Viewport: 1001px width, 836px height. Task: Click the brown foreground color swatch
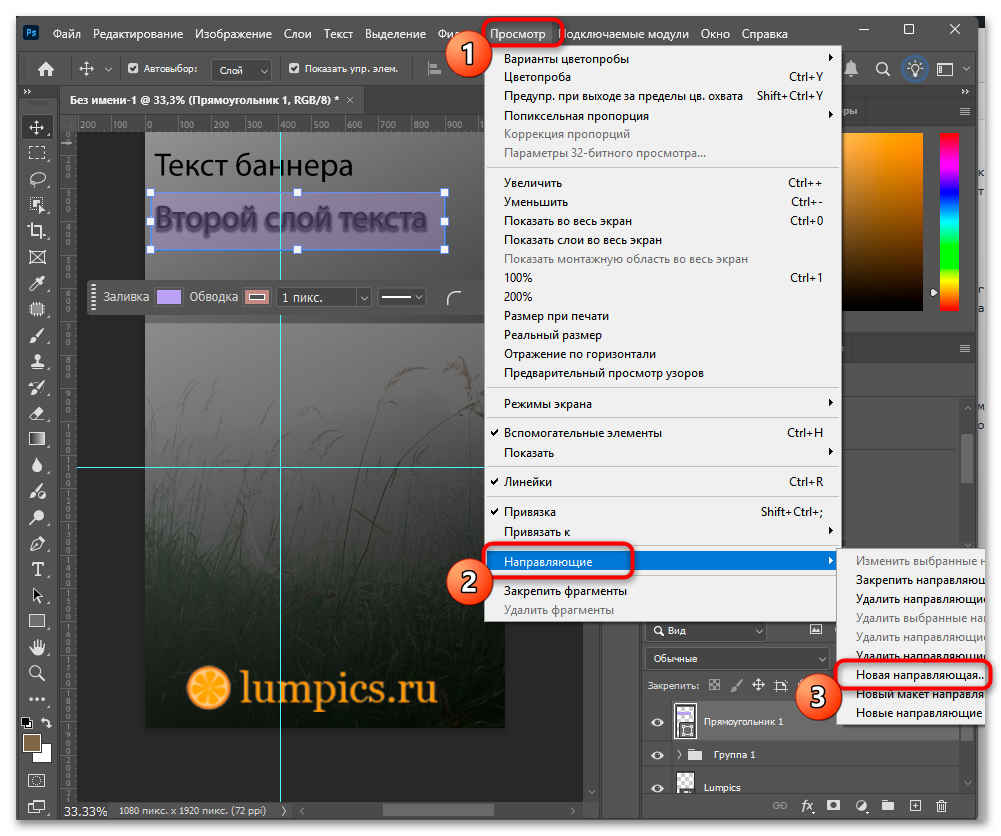point(31,743)
